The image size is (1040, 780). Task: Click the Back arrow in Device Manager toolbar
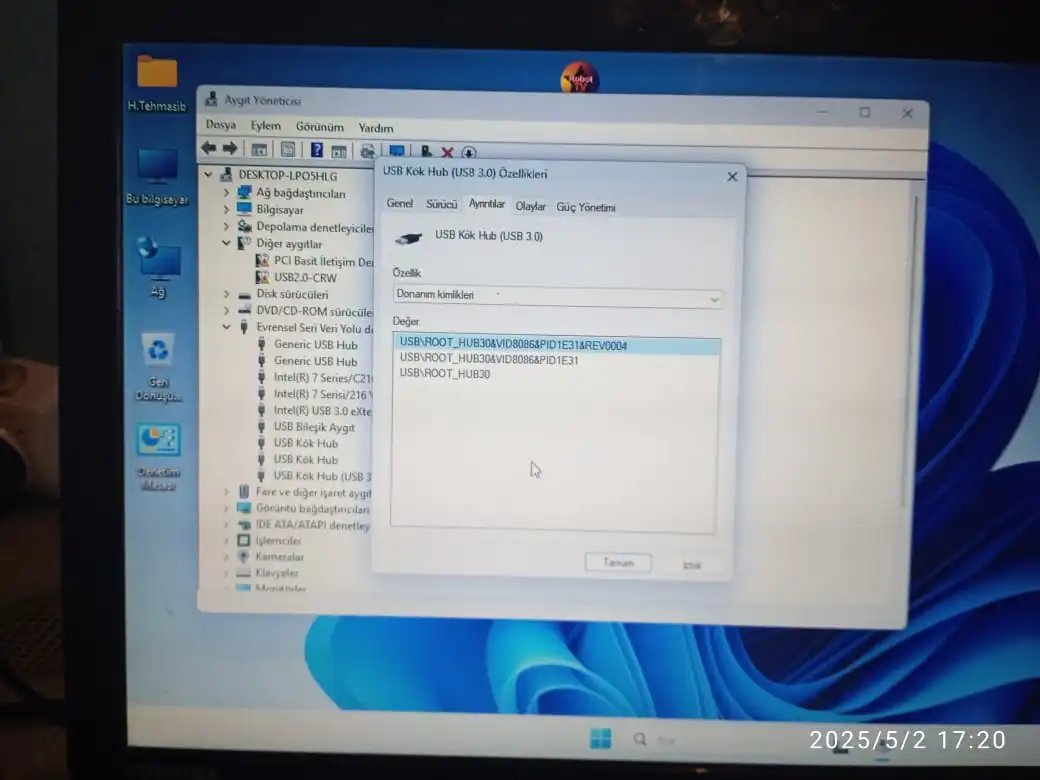click(209, 148)
